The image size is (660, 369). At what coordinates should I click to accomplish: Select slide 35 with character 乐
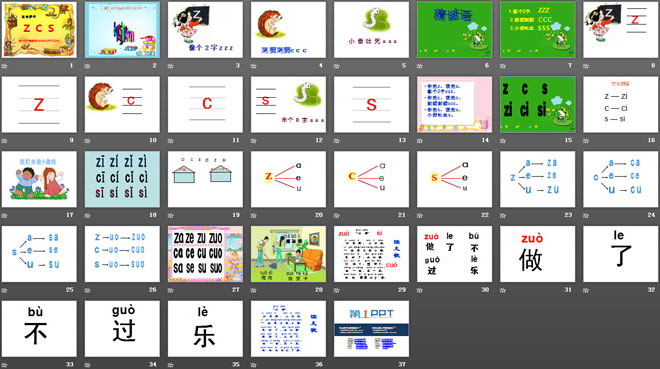click(x=205, y=329)
